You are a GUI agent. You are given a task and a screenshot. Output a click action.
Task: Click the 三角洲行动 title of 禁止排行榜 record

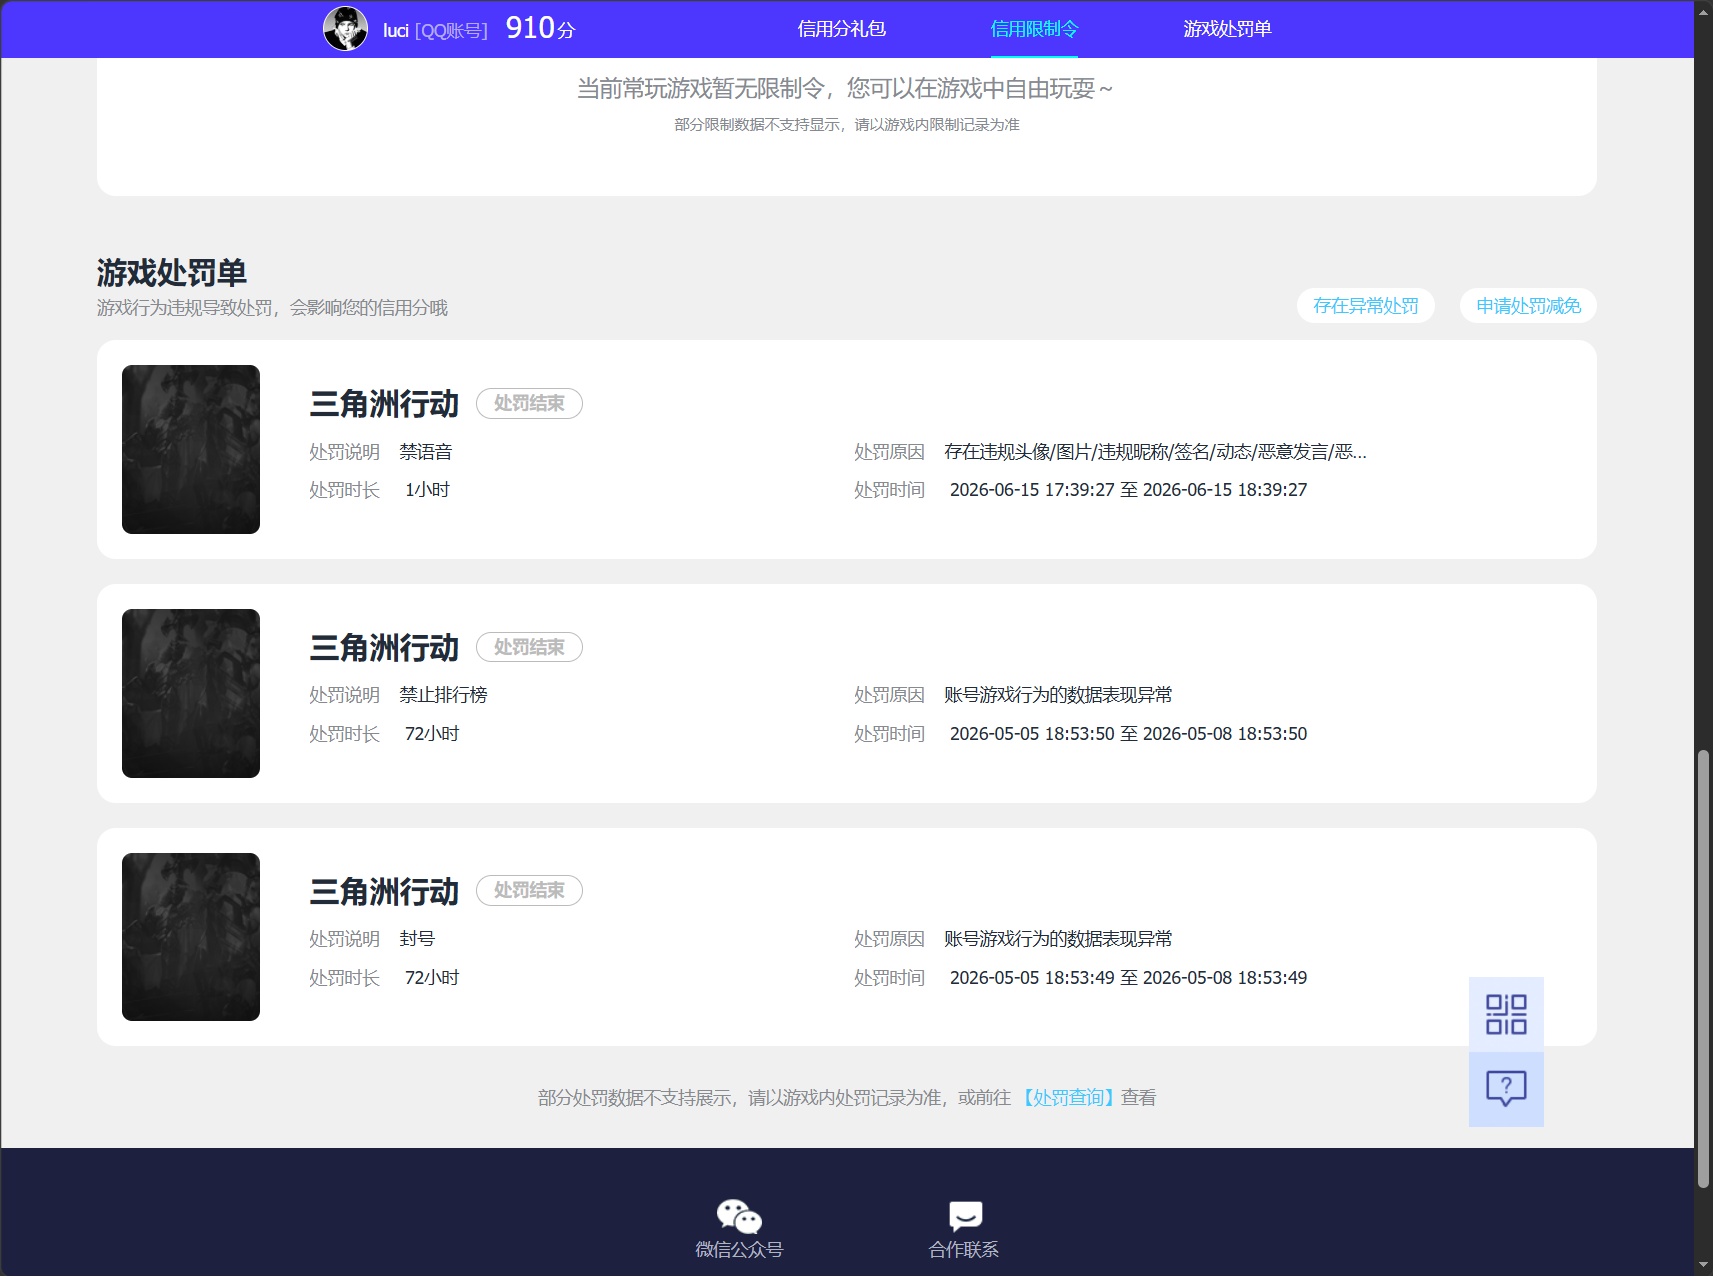pos(384,648)
